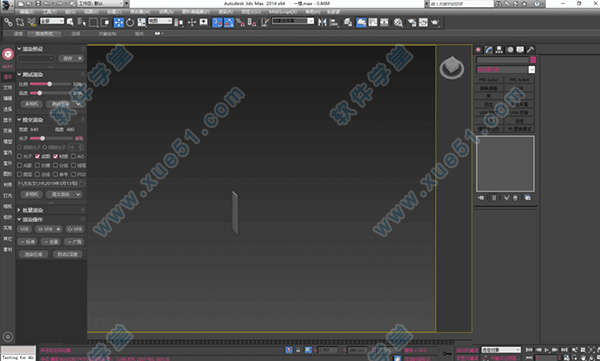The height and width of the screenshot is (361, 600).
Task: Open the Material Editor icon
Action: (x=398, y=23)
